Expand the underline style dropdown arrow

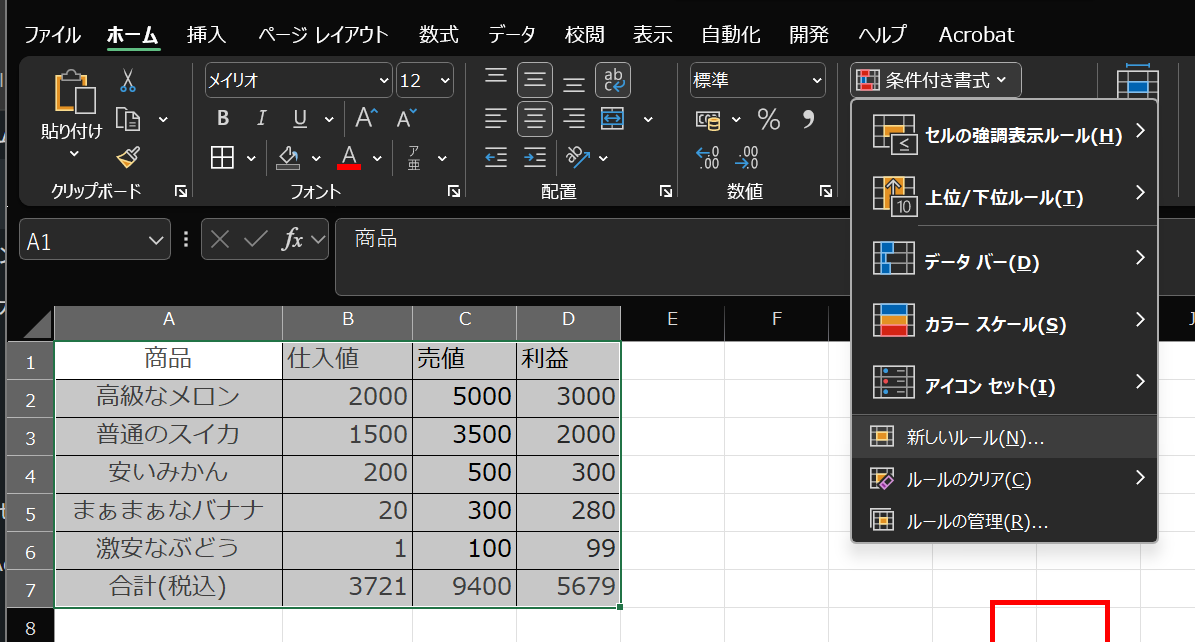click(x=329, y=119)
